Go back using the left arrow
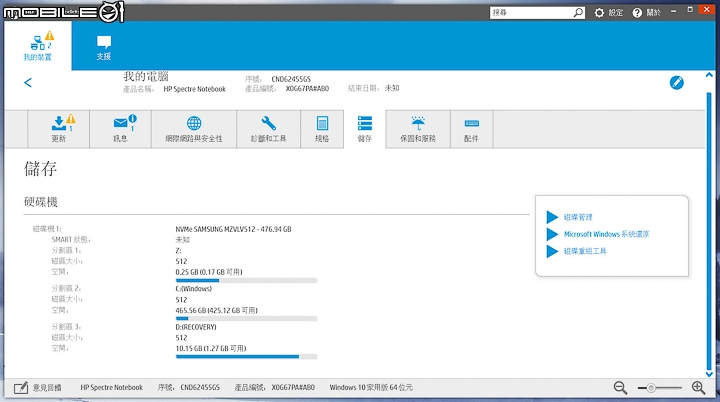The image size is (720, 402). pos(28,83)
